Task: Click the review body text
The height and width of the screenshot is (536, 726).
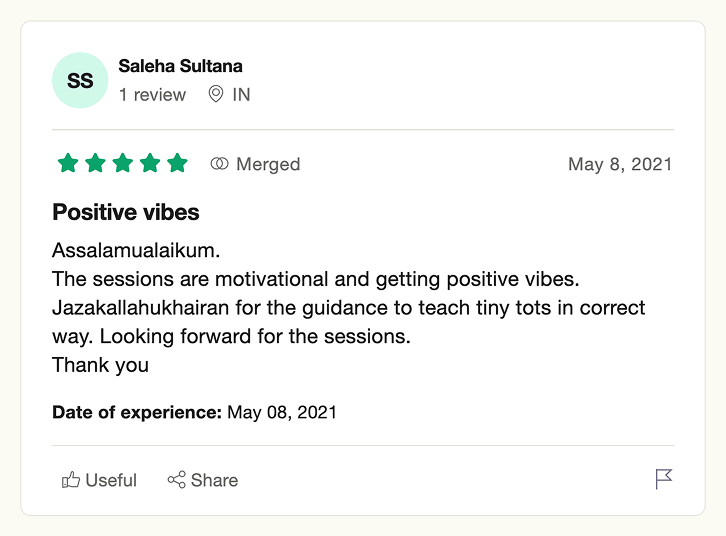Action: 348,307
